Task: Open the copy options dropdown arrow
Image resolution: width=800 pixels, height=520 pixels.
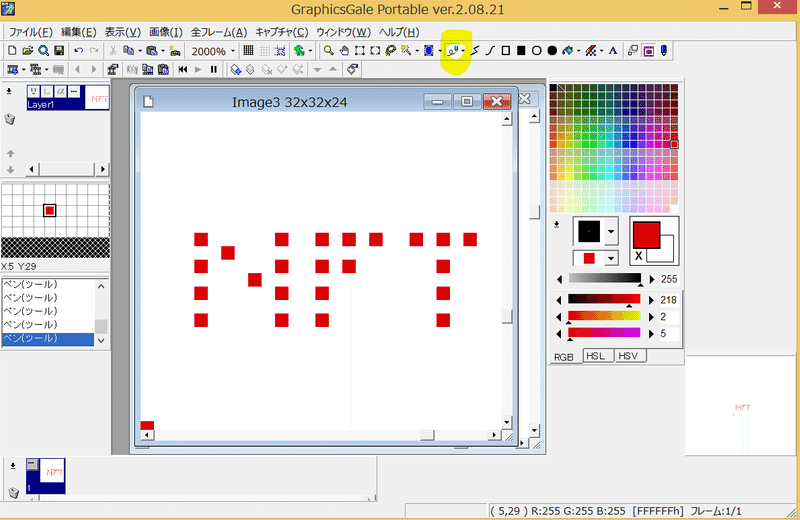Action: tap(139, 51)
